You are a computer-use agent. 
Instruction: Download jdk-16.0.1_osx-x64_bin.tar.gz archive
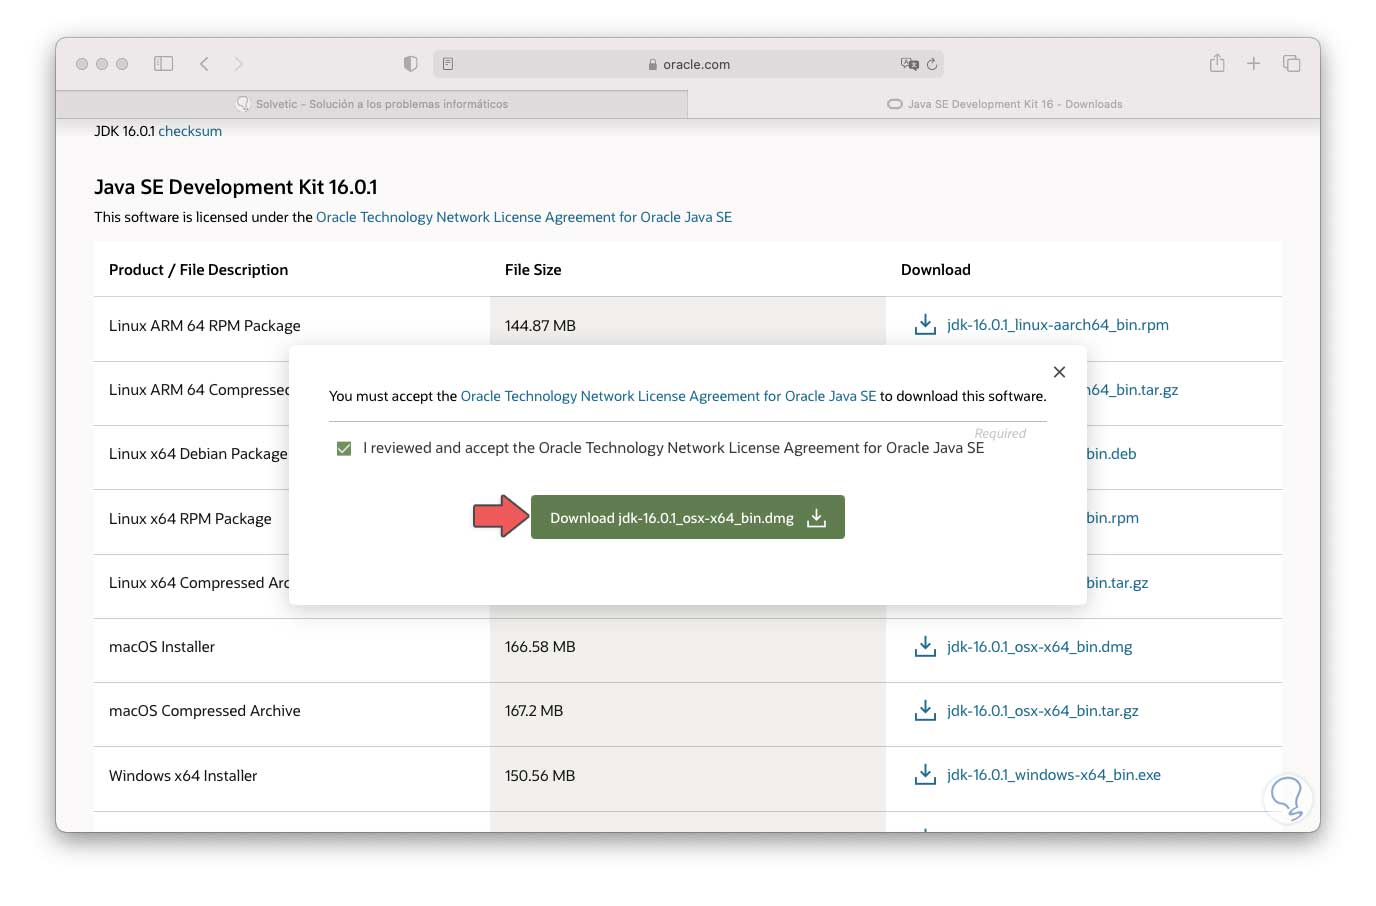pos(1042,711)
